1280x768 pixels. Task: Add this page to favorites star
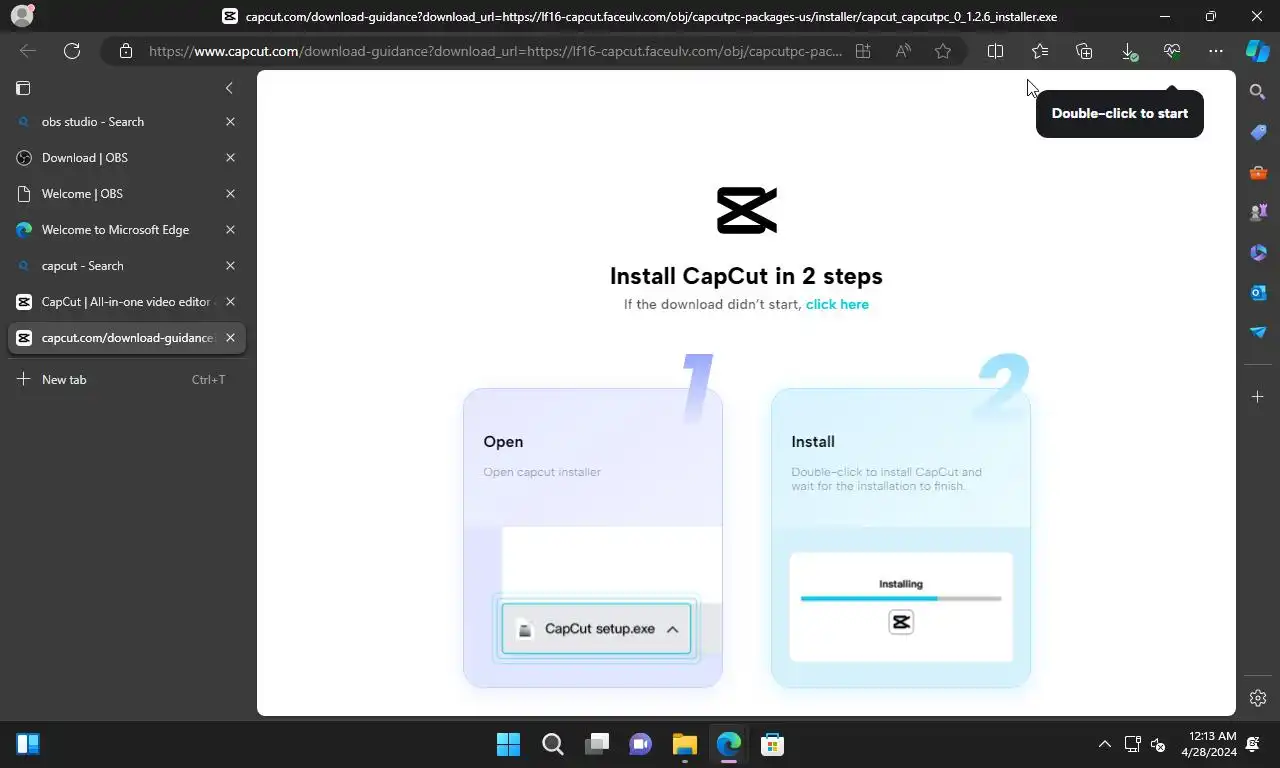(x=943, y=51)
